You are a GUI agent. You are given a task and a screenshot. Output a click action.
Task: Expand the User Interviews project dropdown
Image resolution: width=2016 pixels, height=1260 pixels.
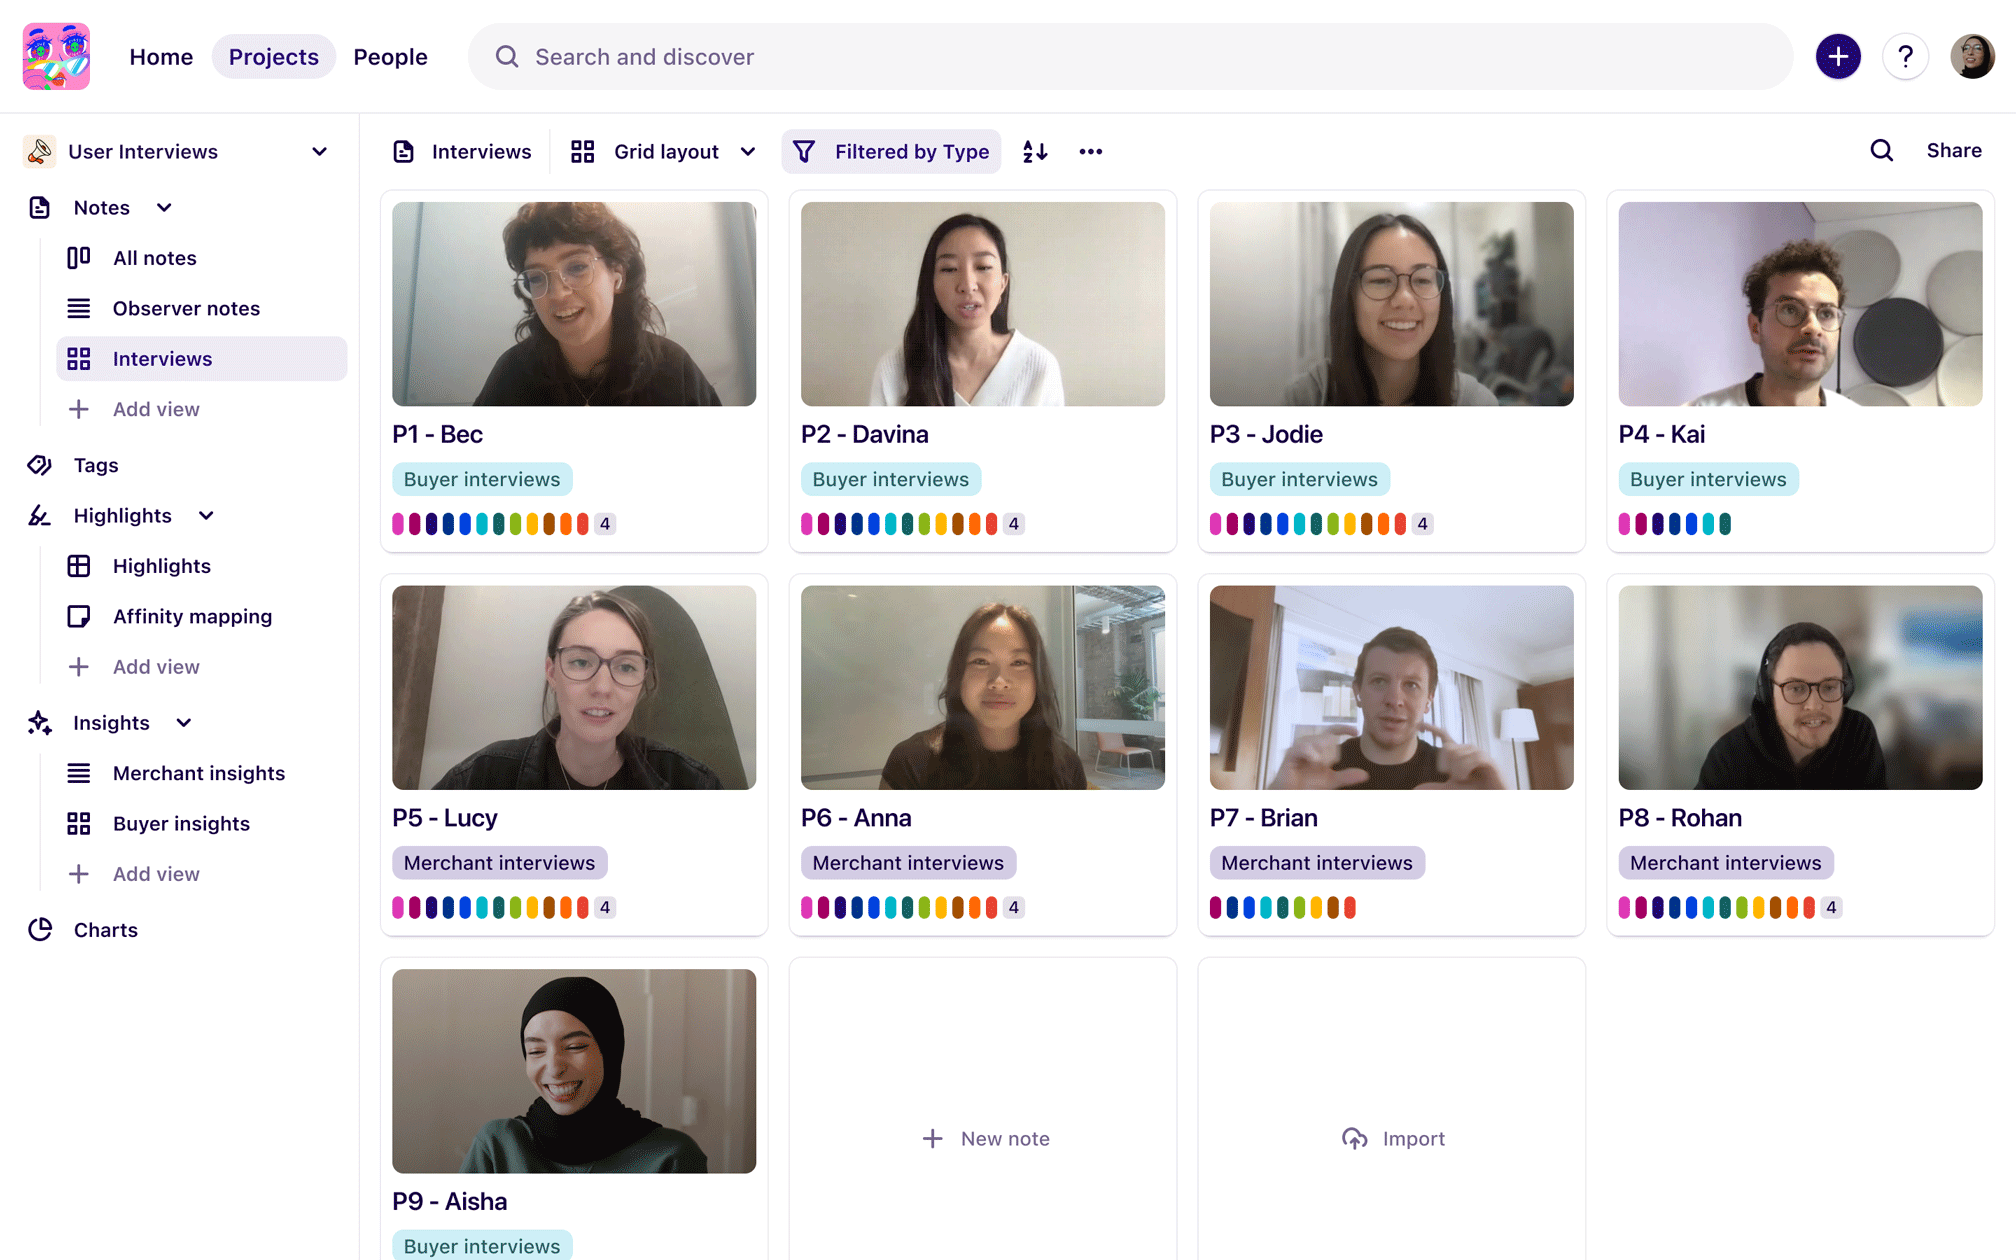(319, 152)
